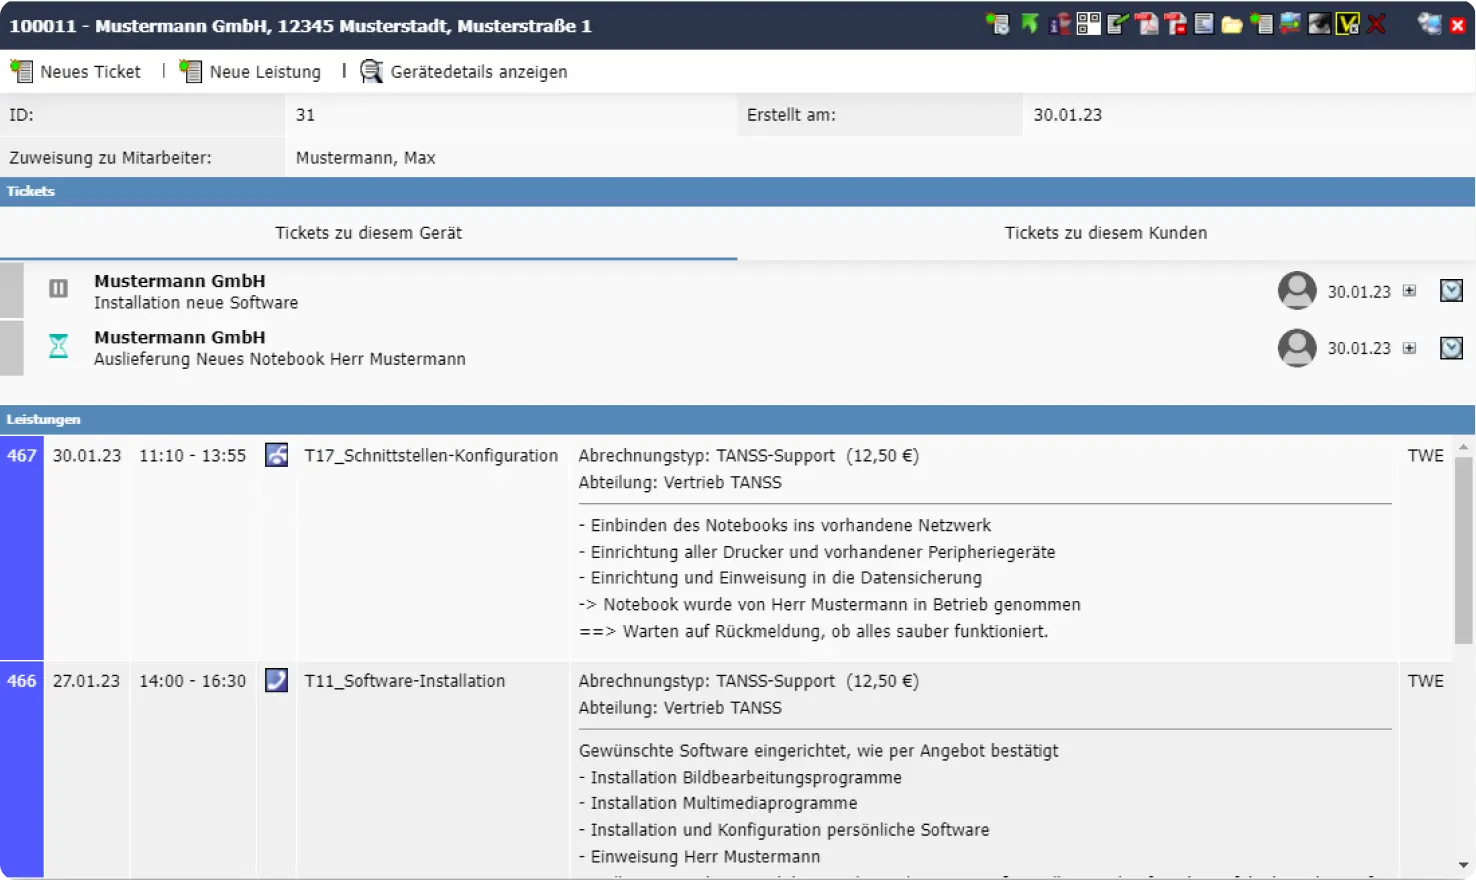This screenshot has height=880, width=1476.
Task: Click Leistungen scrollbar up arrow
Action: tap(1464, 447)
